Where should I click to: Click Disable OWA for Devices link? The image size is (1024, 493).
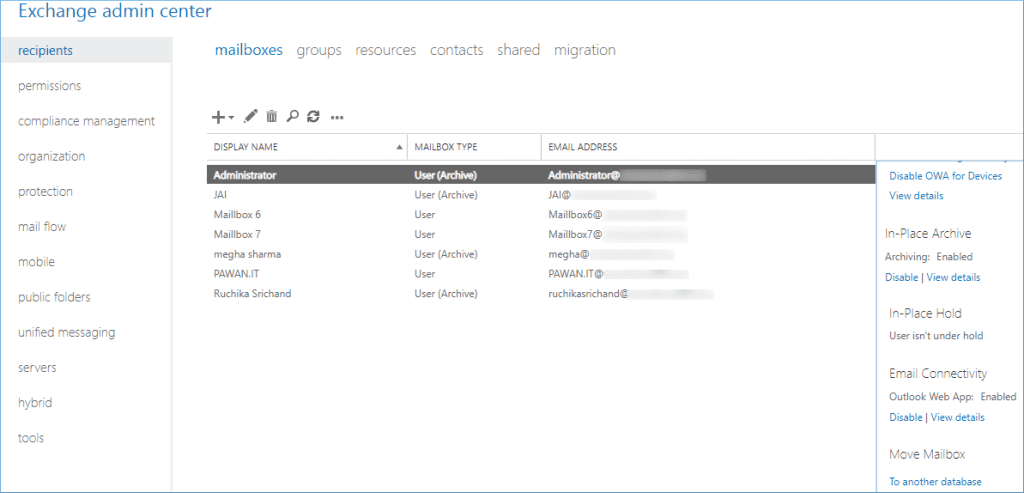pos(945,176)
